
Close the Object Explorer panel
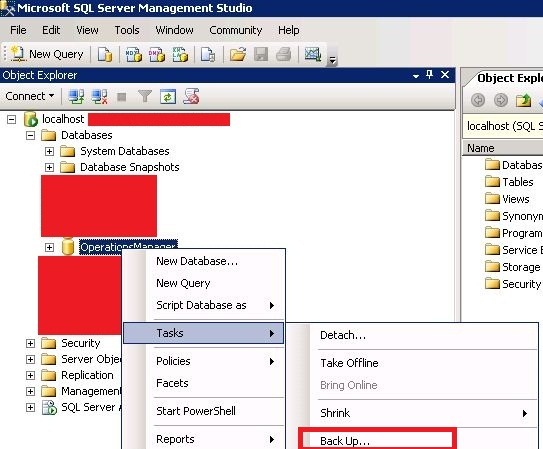[x=445, y=74]
